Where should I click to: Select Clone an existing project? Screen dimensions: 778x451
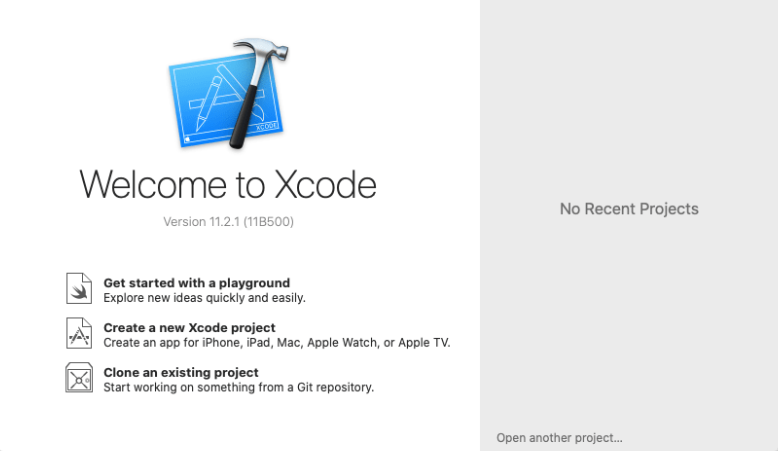pos(181,372)
